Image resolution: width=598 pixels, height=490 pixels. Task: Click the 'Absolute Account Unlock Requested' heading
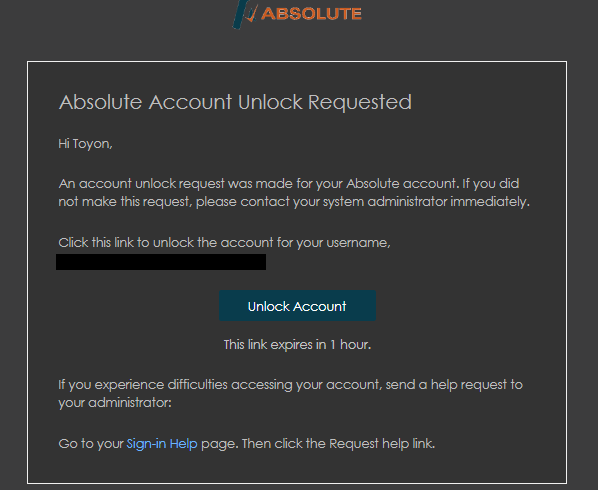pos(235,102)
